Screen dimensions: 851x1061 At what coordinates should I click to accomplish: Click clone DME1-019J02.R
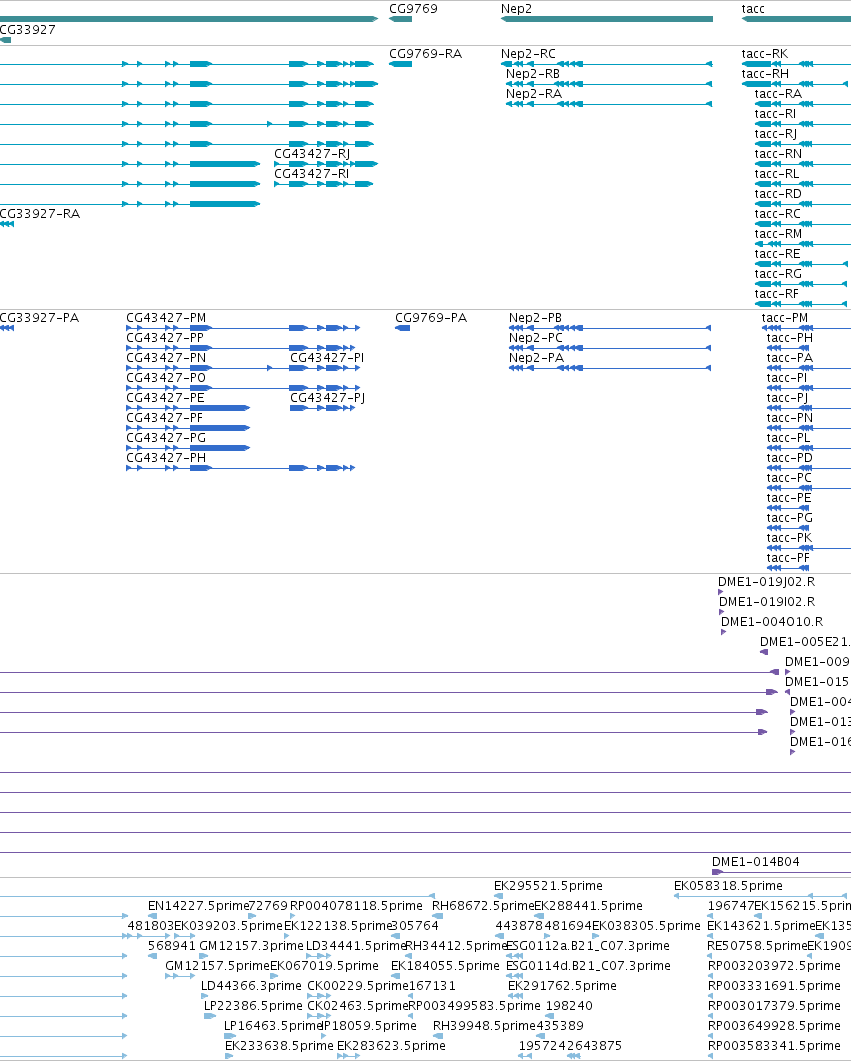(x=766, y=581)
